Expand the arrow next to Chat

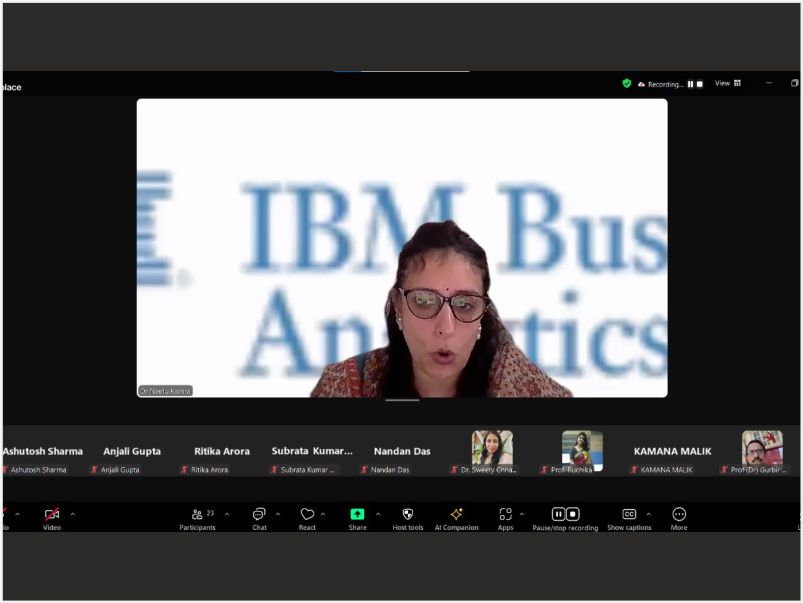(277, 515)
